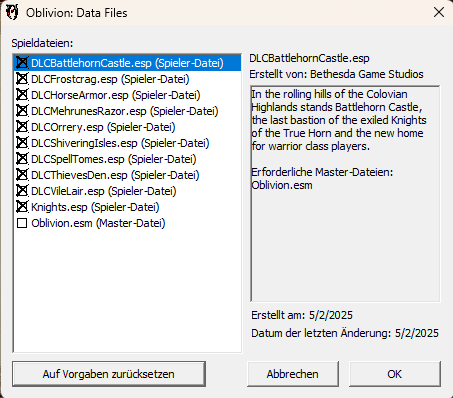
Task: Toggle the DLCHorseArmor.esp checkbox
Action: [22, 95]
